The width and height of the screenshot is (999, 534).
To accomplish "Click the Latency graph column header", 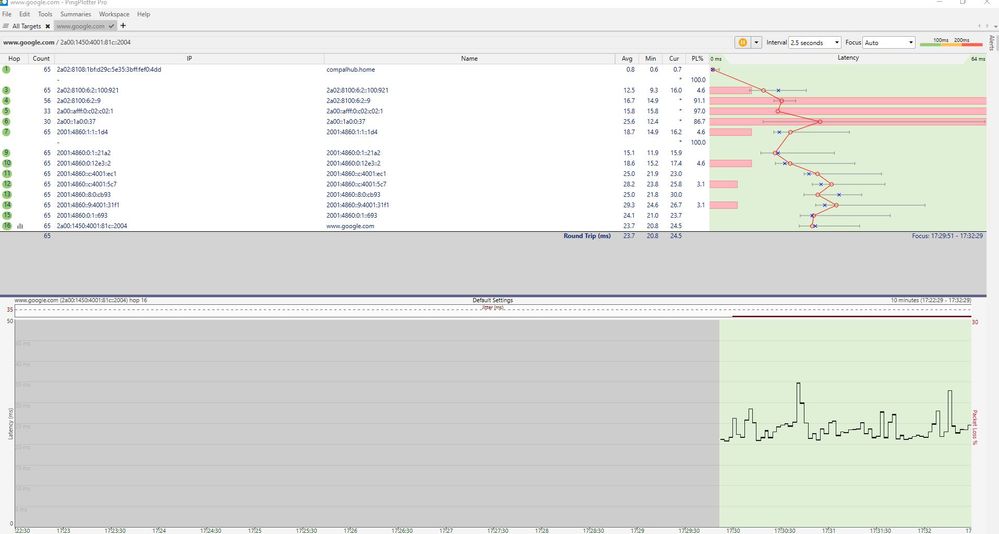I will [848, 58].
